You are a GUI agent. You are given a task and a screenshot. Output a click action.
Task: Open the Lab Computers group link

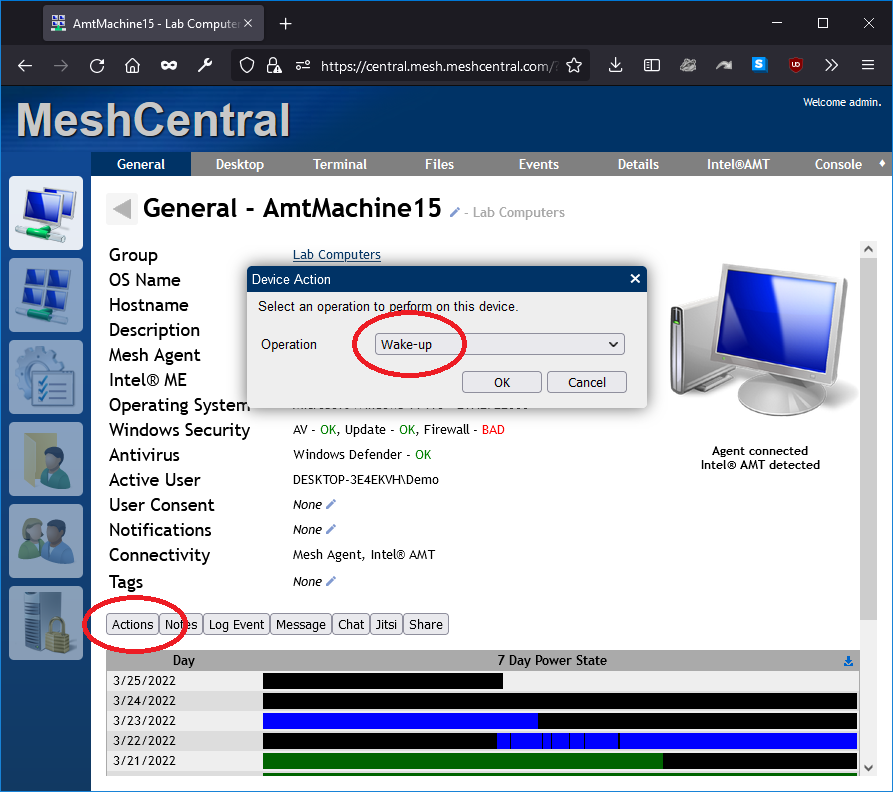point(336,254)
